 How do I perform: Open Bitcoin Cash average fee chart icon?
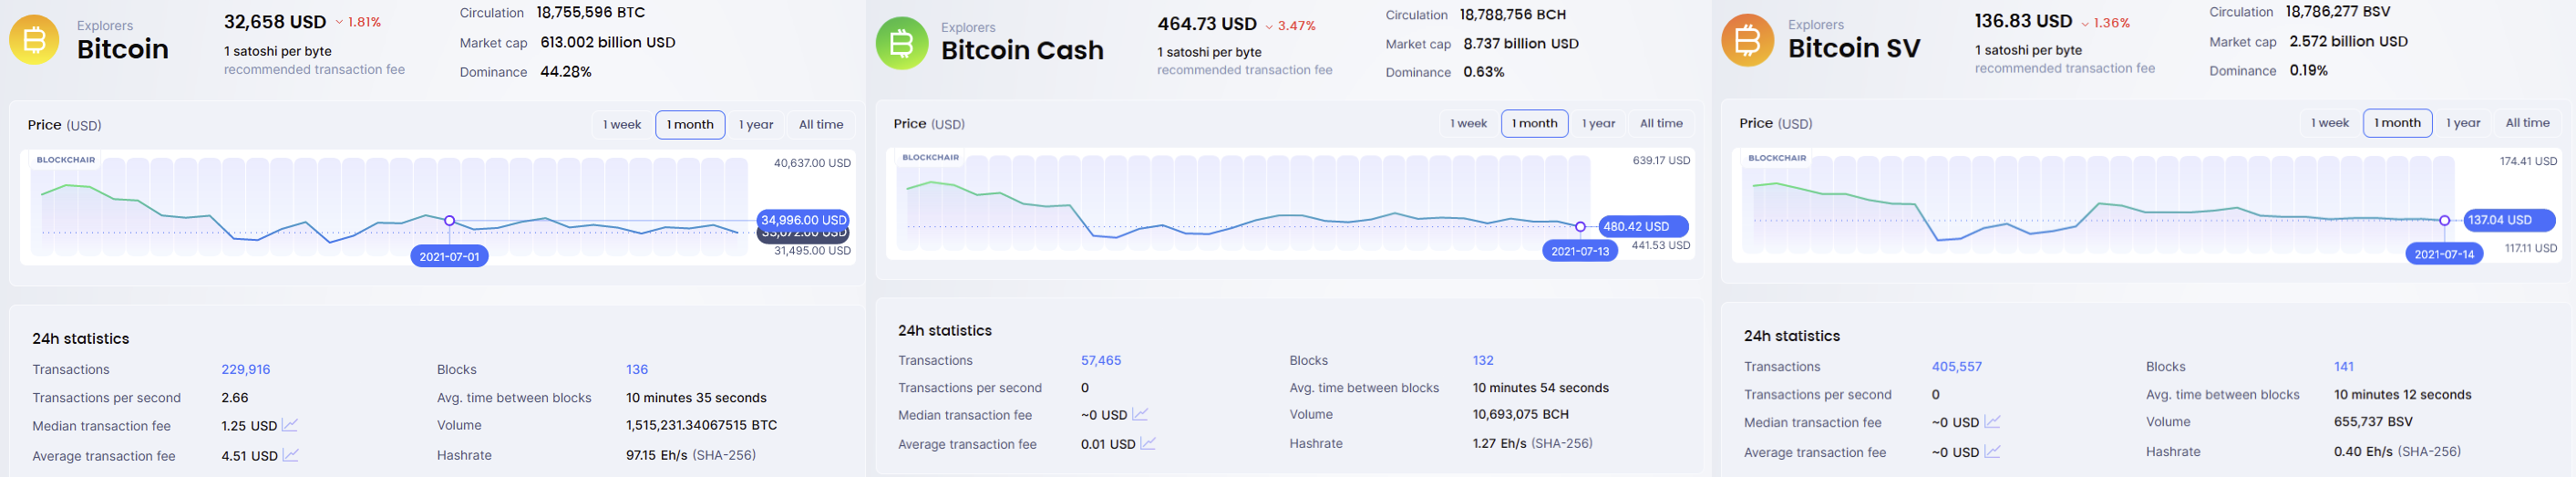pos(1148,443)
